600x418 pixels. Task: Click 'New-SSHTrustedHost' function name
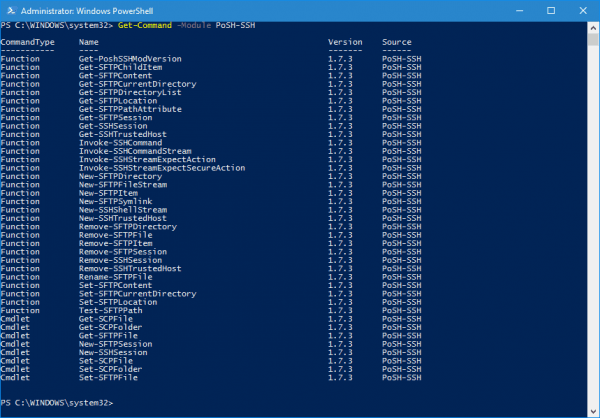coord(123,219)
